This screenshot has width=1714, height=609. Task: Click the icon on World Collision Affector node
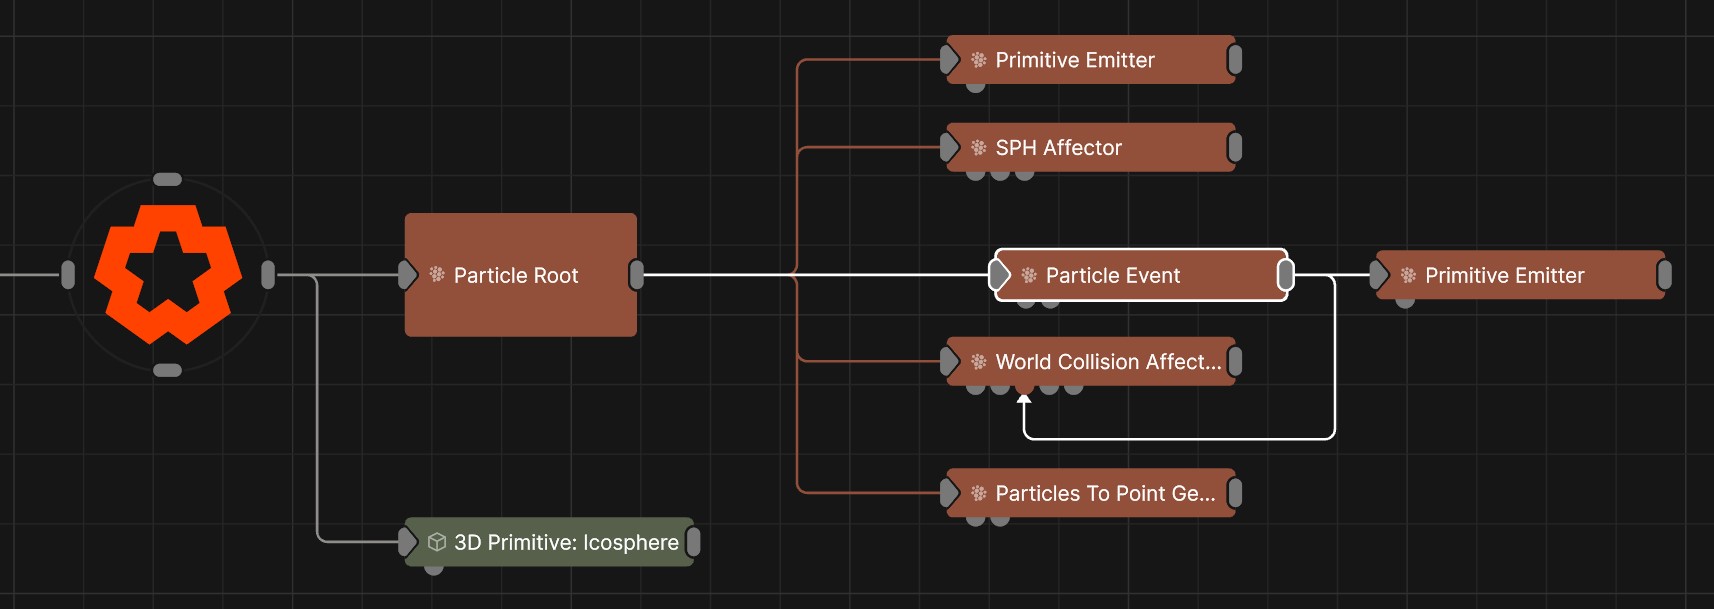click(x=979, y=362)
